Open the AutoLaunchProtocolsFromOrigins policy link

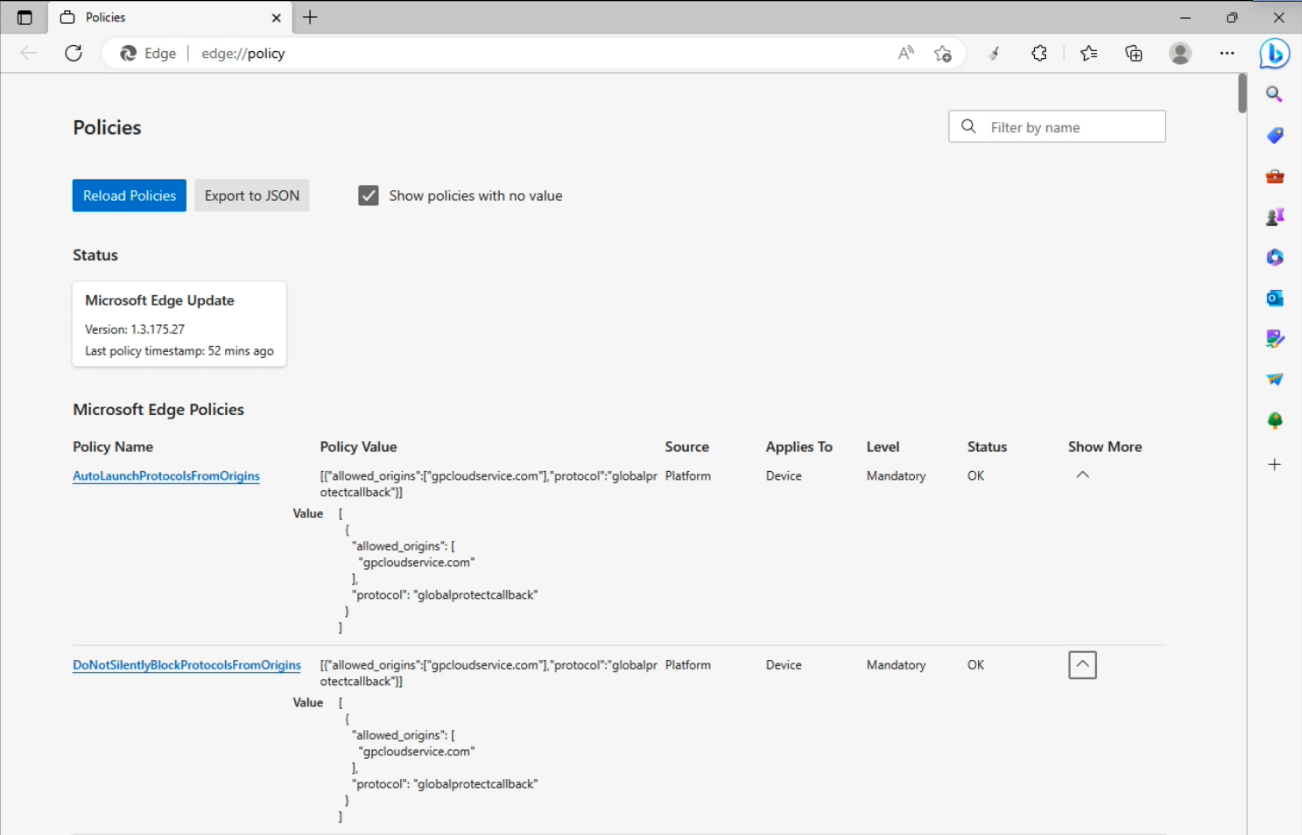(x=166, y=477)
